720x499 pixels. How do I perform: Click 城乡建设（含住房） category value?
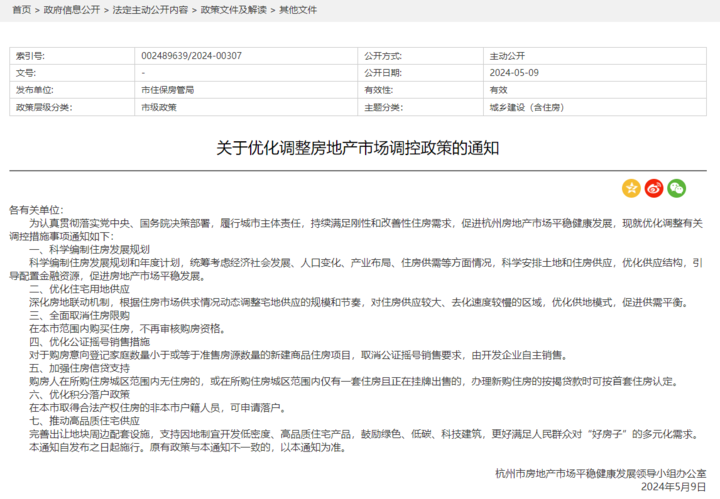point(527,107)
